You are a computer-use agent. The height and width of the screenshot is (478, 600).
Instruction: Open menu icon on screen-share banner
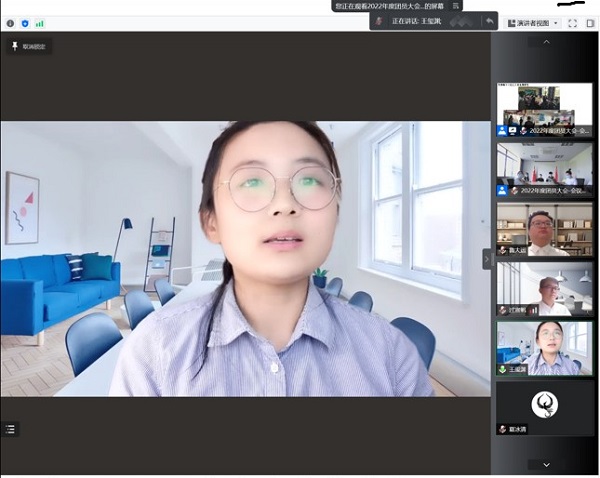[x=453, y=6]
